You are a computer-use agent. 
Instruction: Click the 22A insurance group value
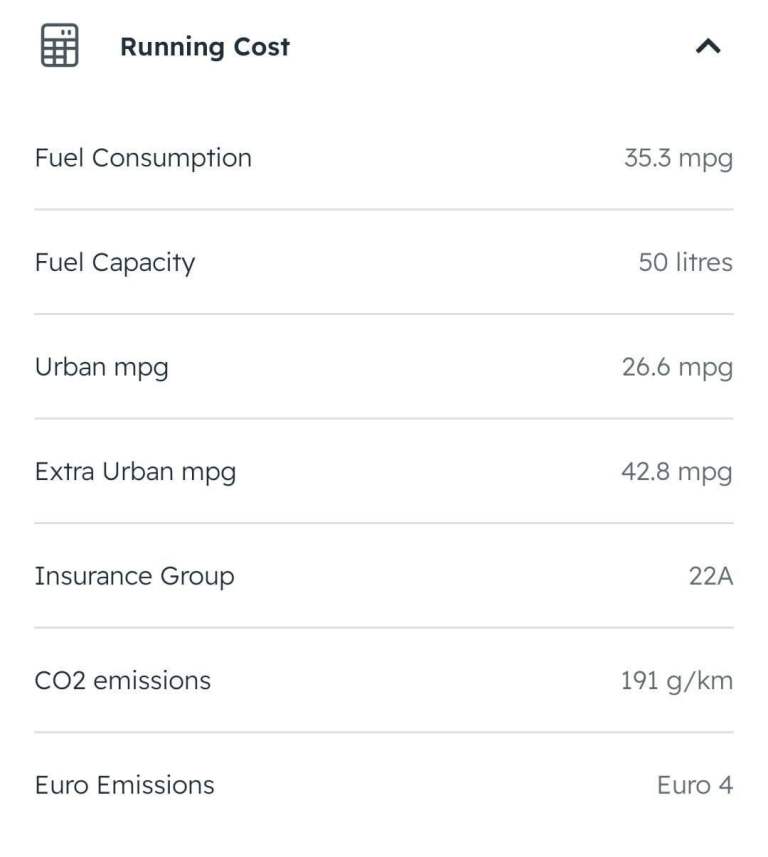(710, 577)
